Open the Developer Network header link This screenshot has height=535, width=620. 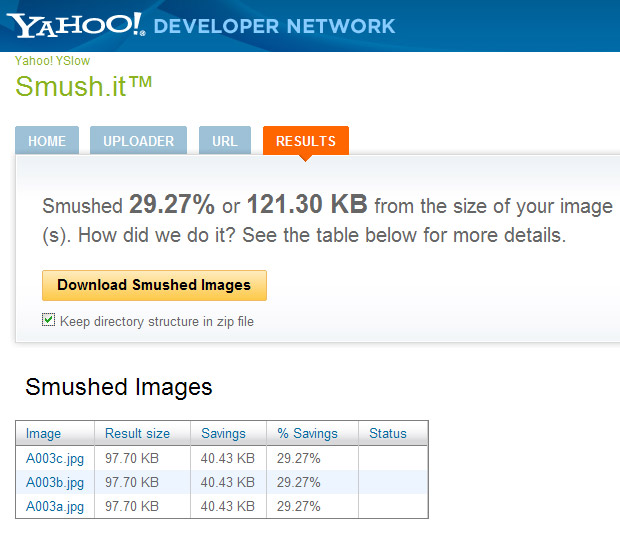(274, 26)
